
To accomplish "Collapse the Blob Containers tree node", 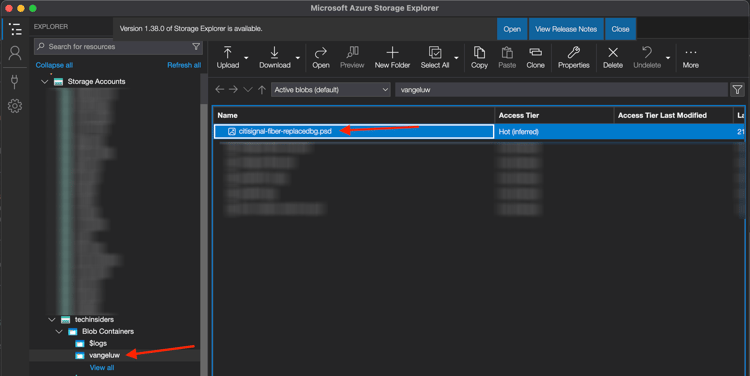I will [59, 332].
